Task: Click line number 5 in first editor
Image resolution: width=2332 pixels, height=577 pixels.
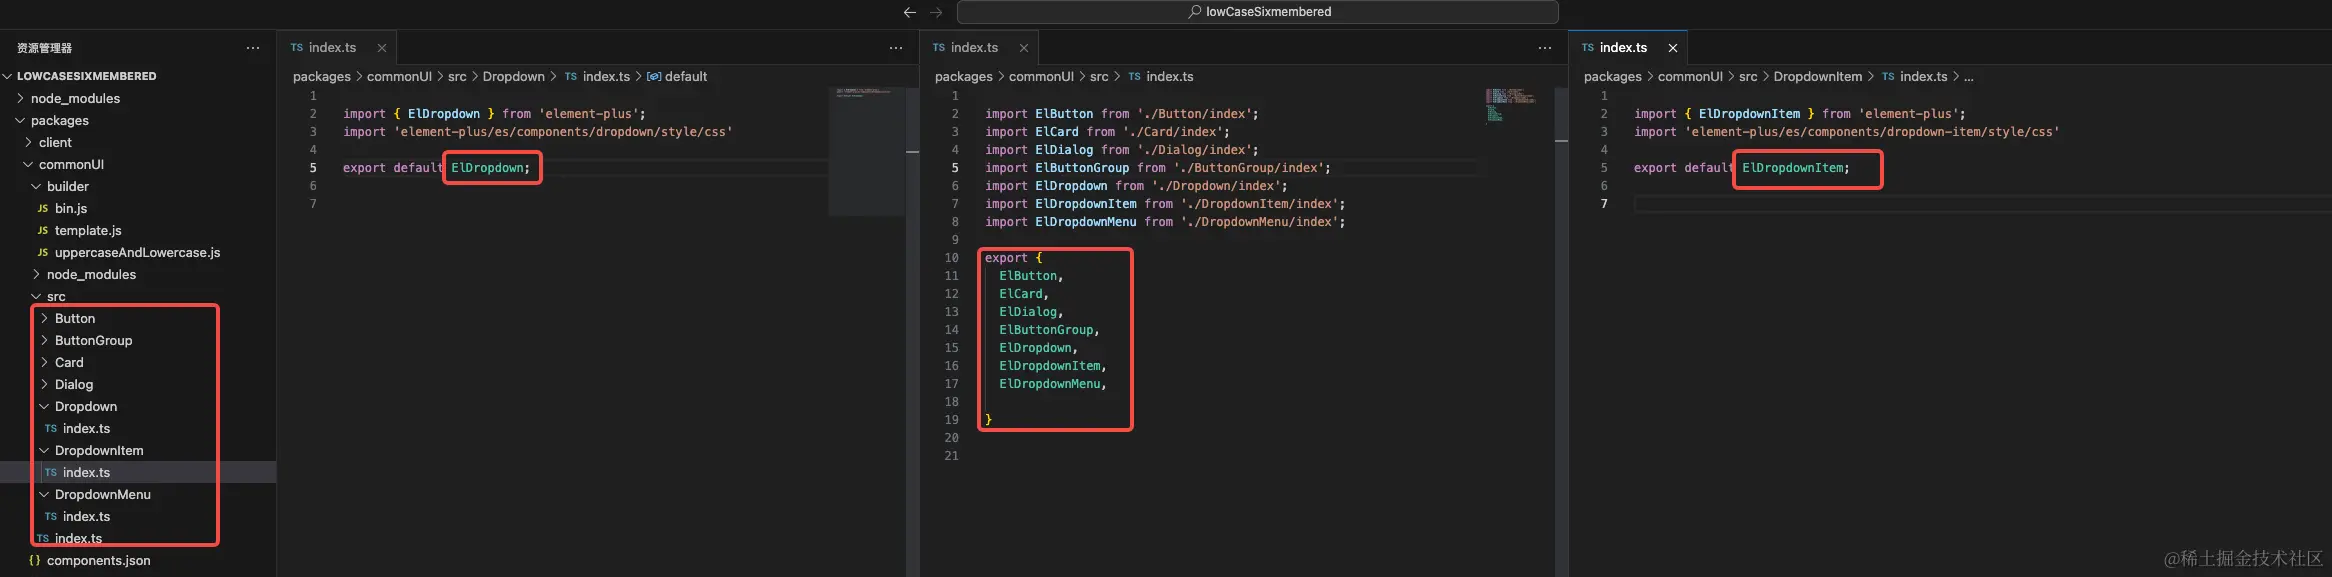Action: coord(313,168)
